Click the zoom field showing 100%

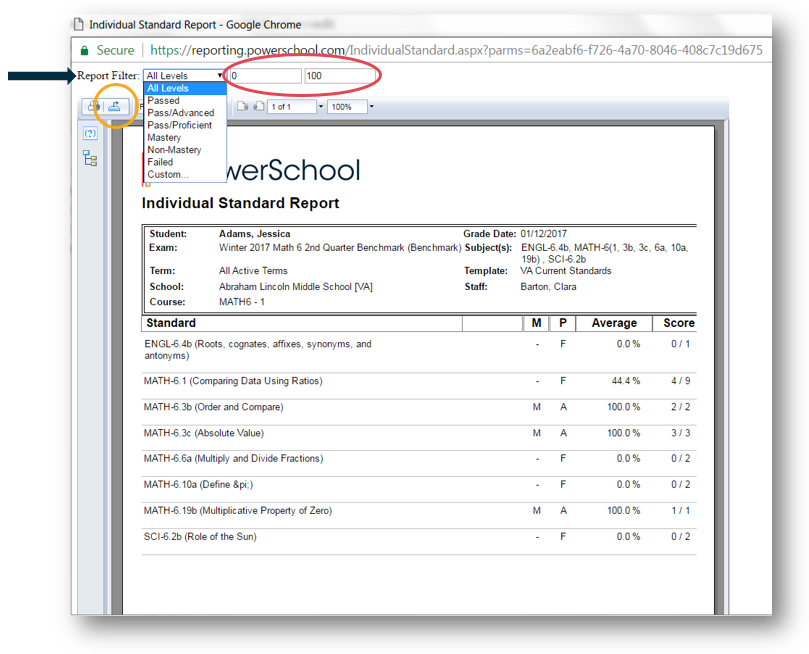tap(347, 107)
